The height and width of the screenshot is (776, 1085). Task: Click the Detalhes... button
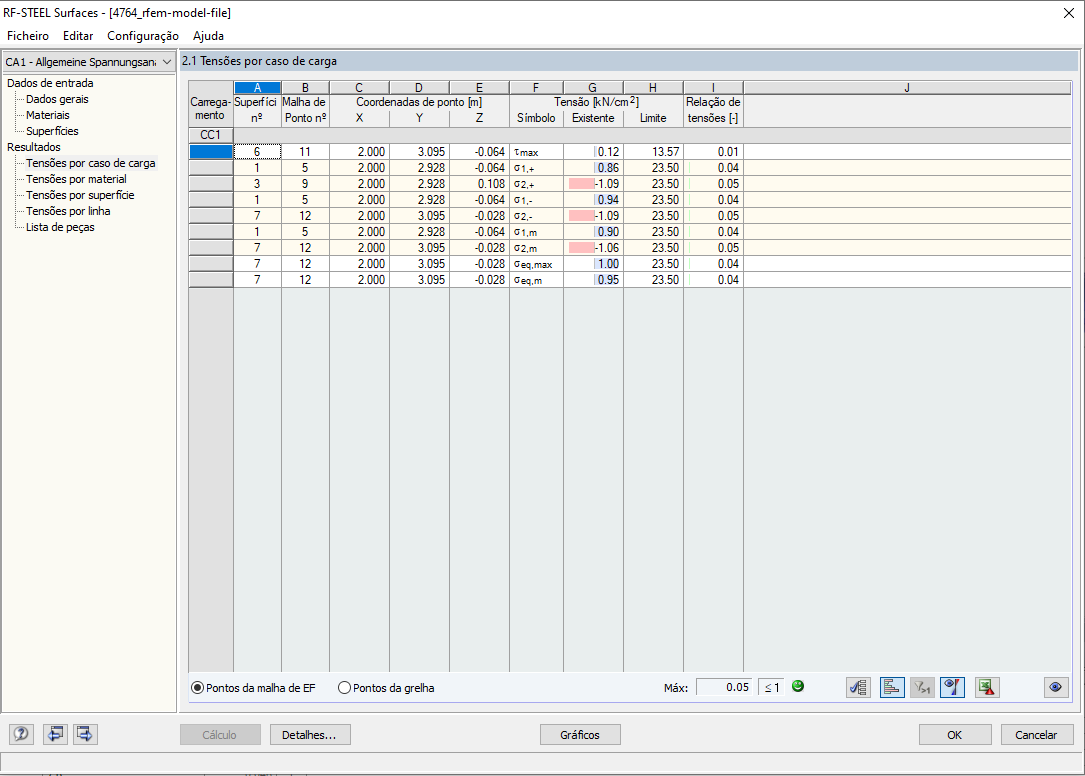(x=309, y=735)
